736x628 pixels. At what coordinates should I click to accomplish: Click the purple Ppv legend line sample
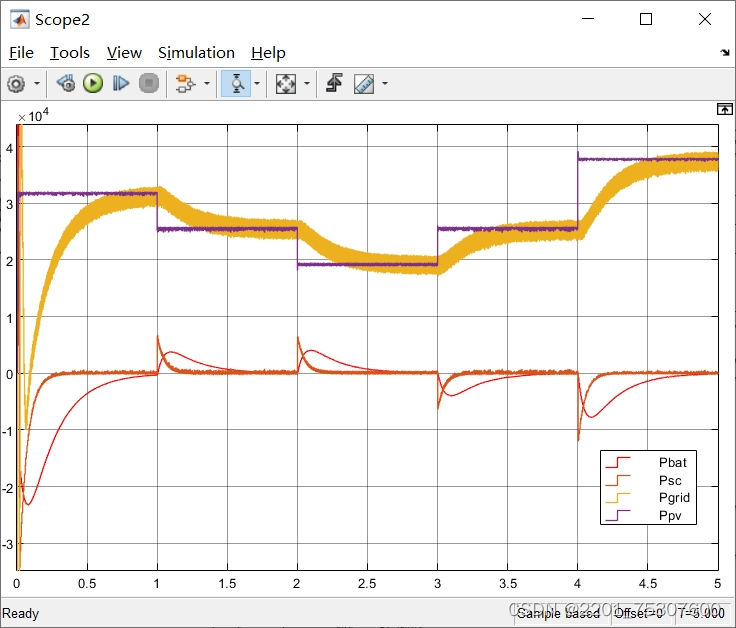[618, 515]
